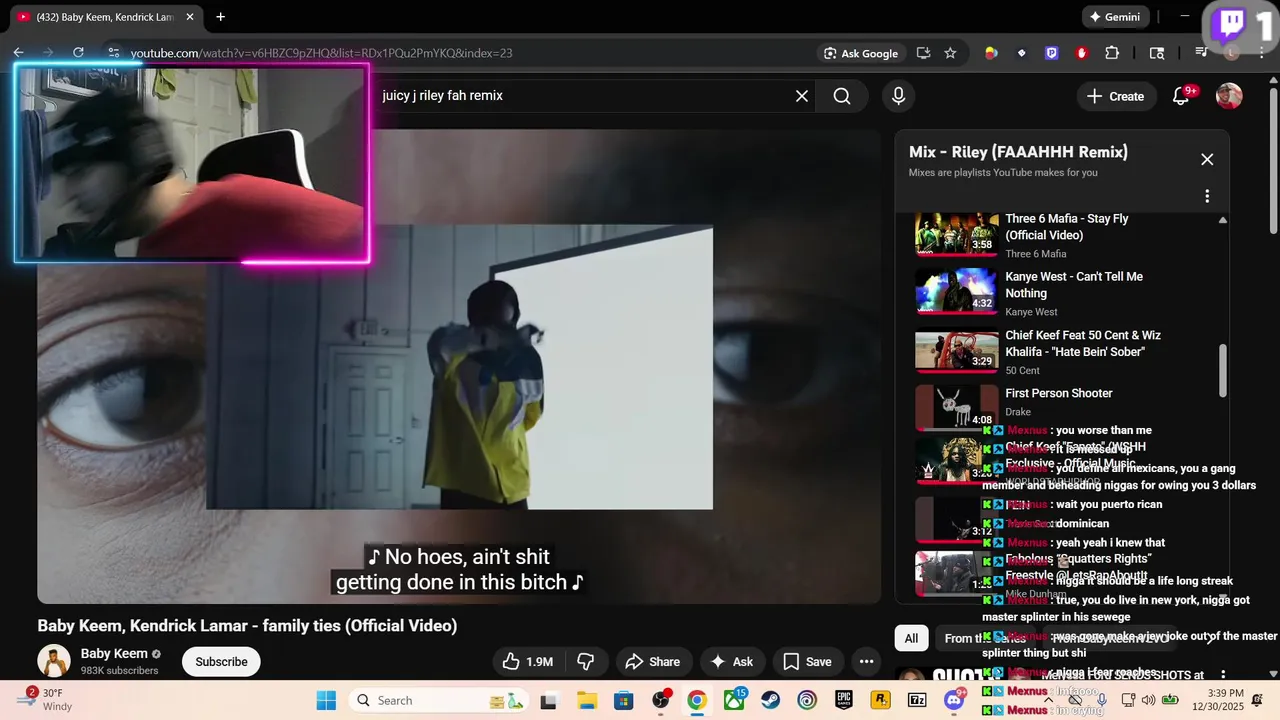The image size is (1280, 720).
Task: Click the Baby Keem channel avatar
Action: pyautogui.click(x=54, y=661)
